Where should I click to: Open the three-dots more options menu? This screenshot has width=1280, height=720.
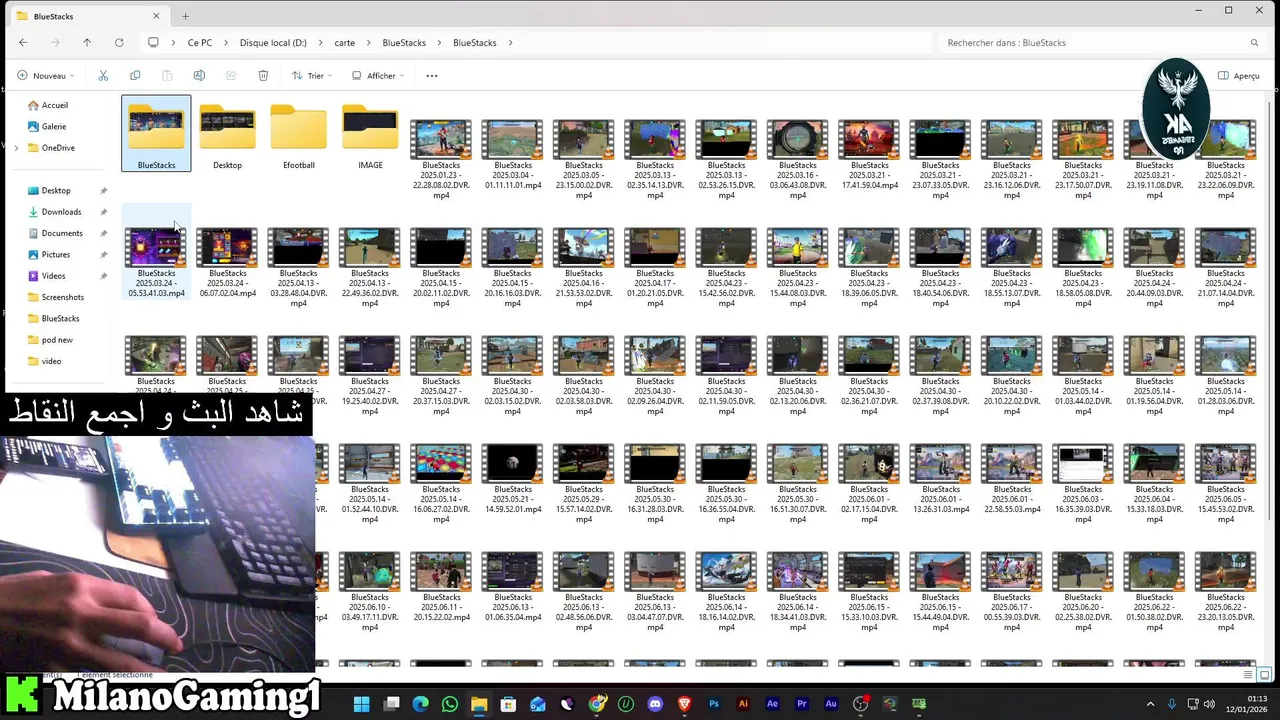(x=432, y=76)
